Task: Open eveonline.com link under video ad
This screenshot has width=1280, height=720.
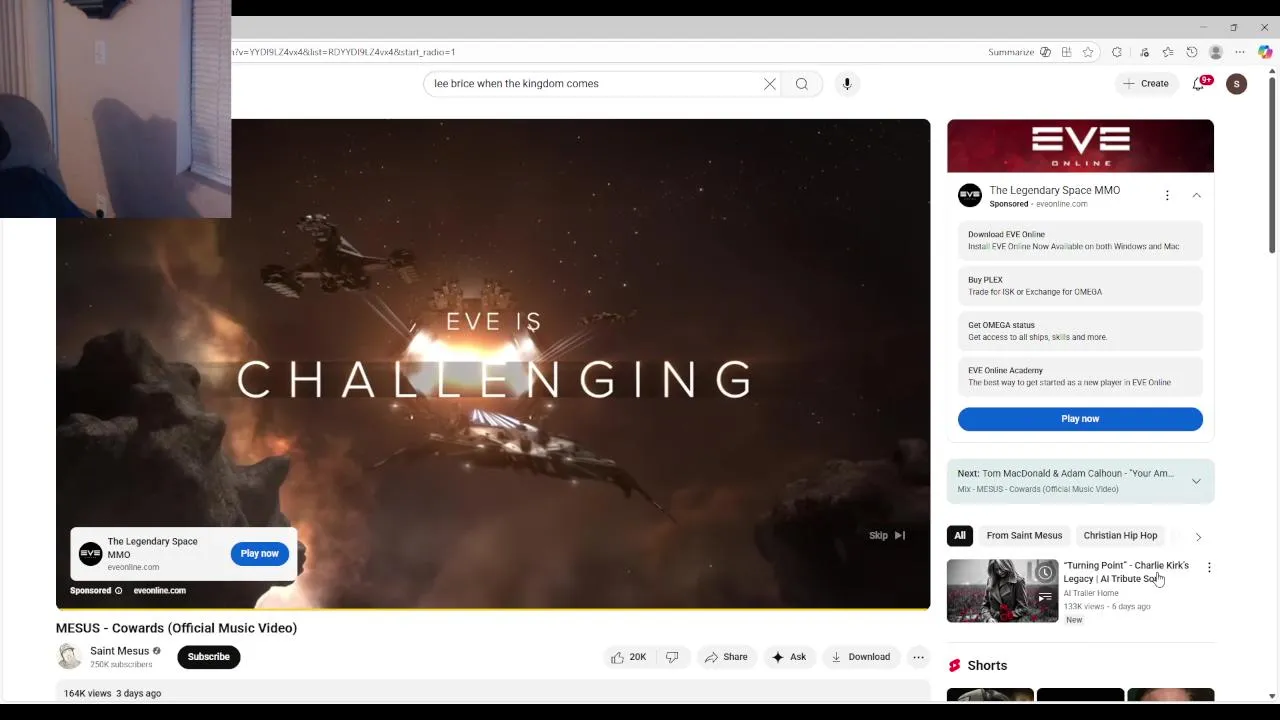Action: click(160, 591)
